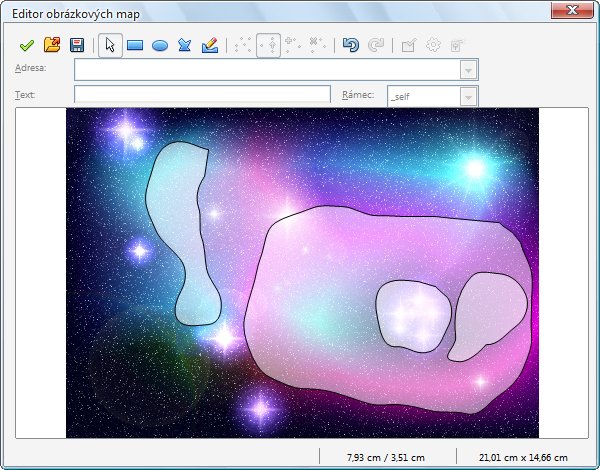
Task: Select the small starry inner hotspot
Action: (413, 316)
